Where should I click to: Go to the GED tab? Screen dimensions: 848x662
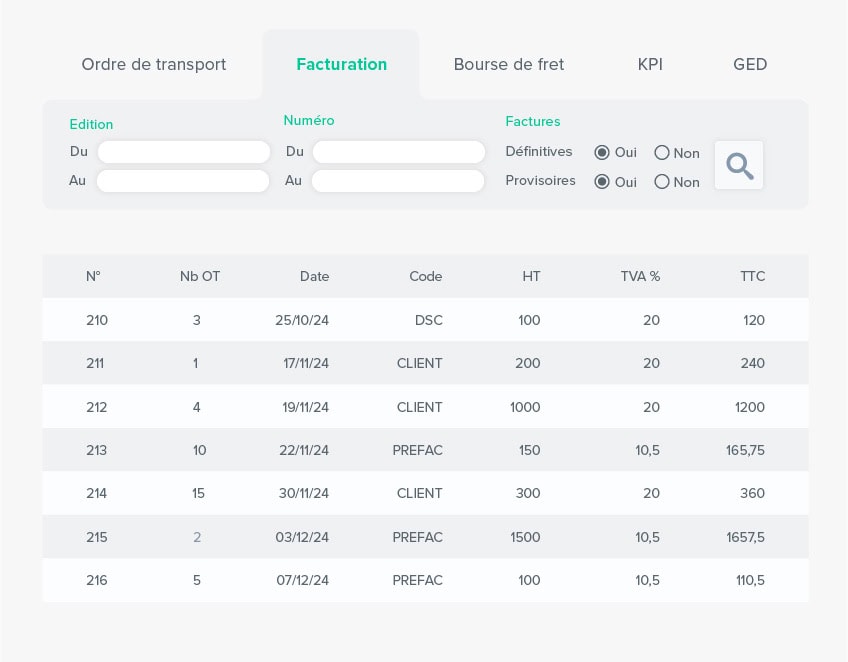pos(750,64)
